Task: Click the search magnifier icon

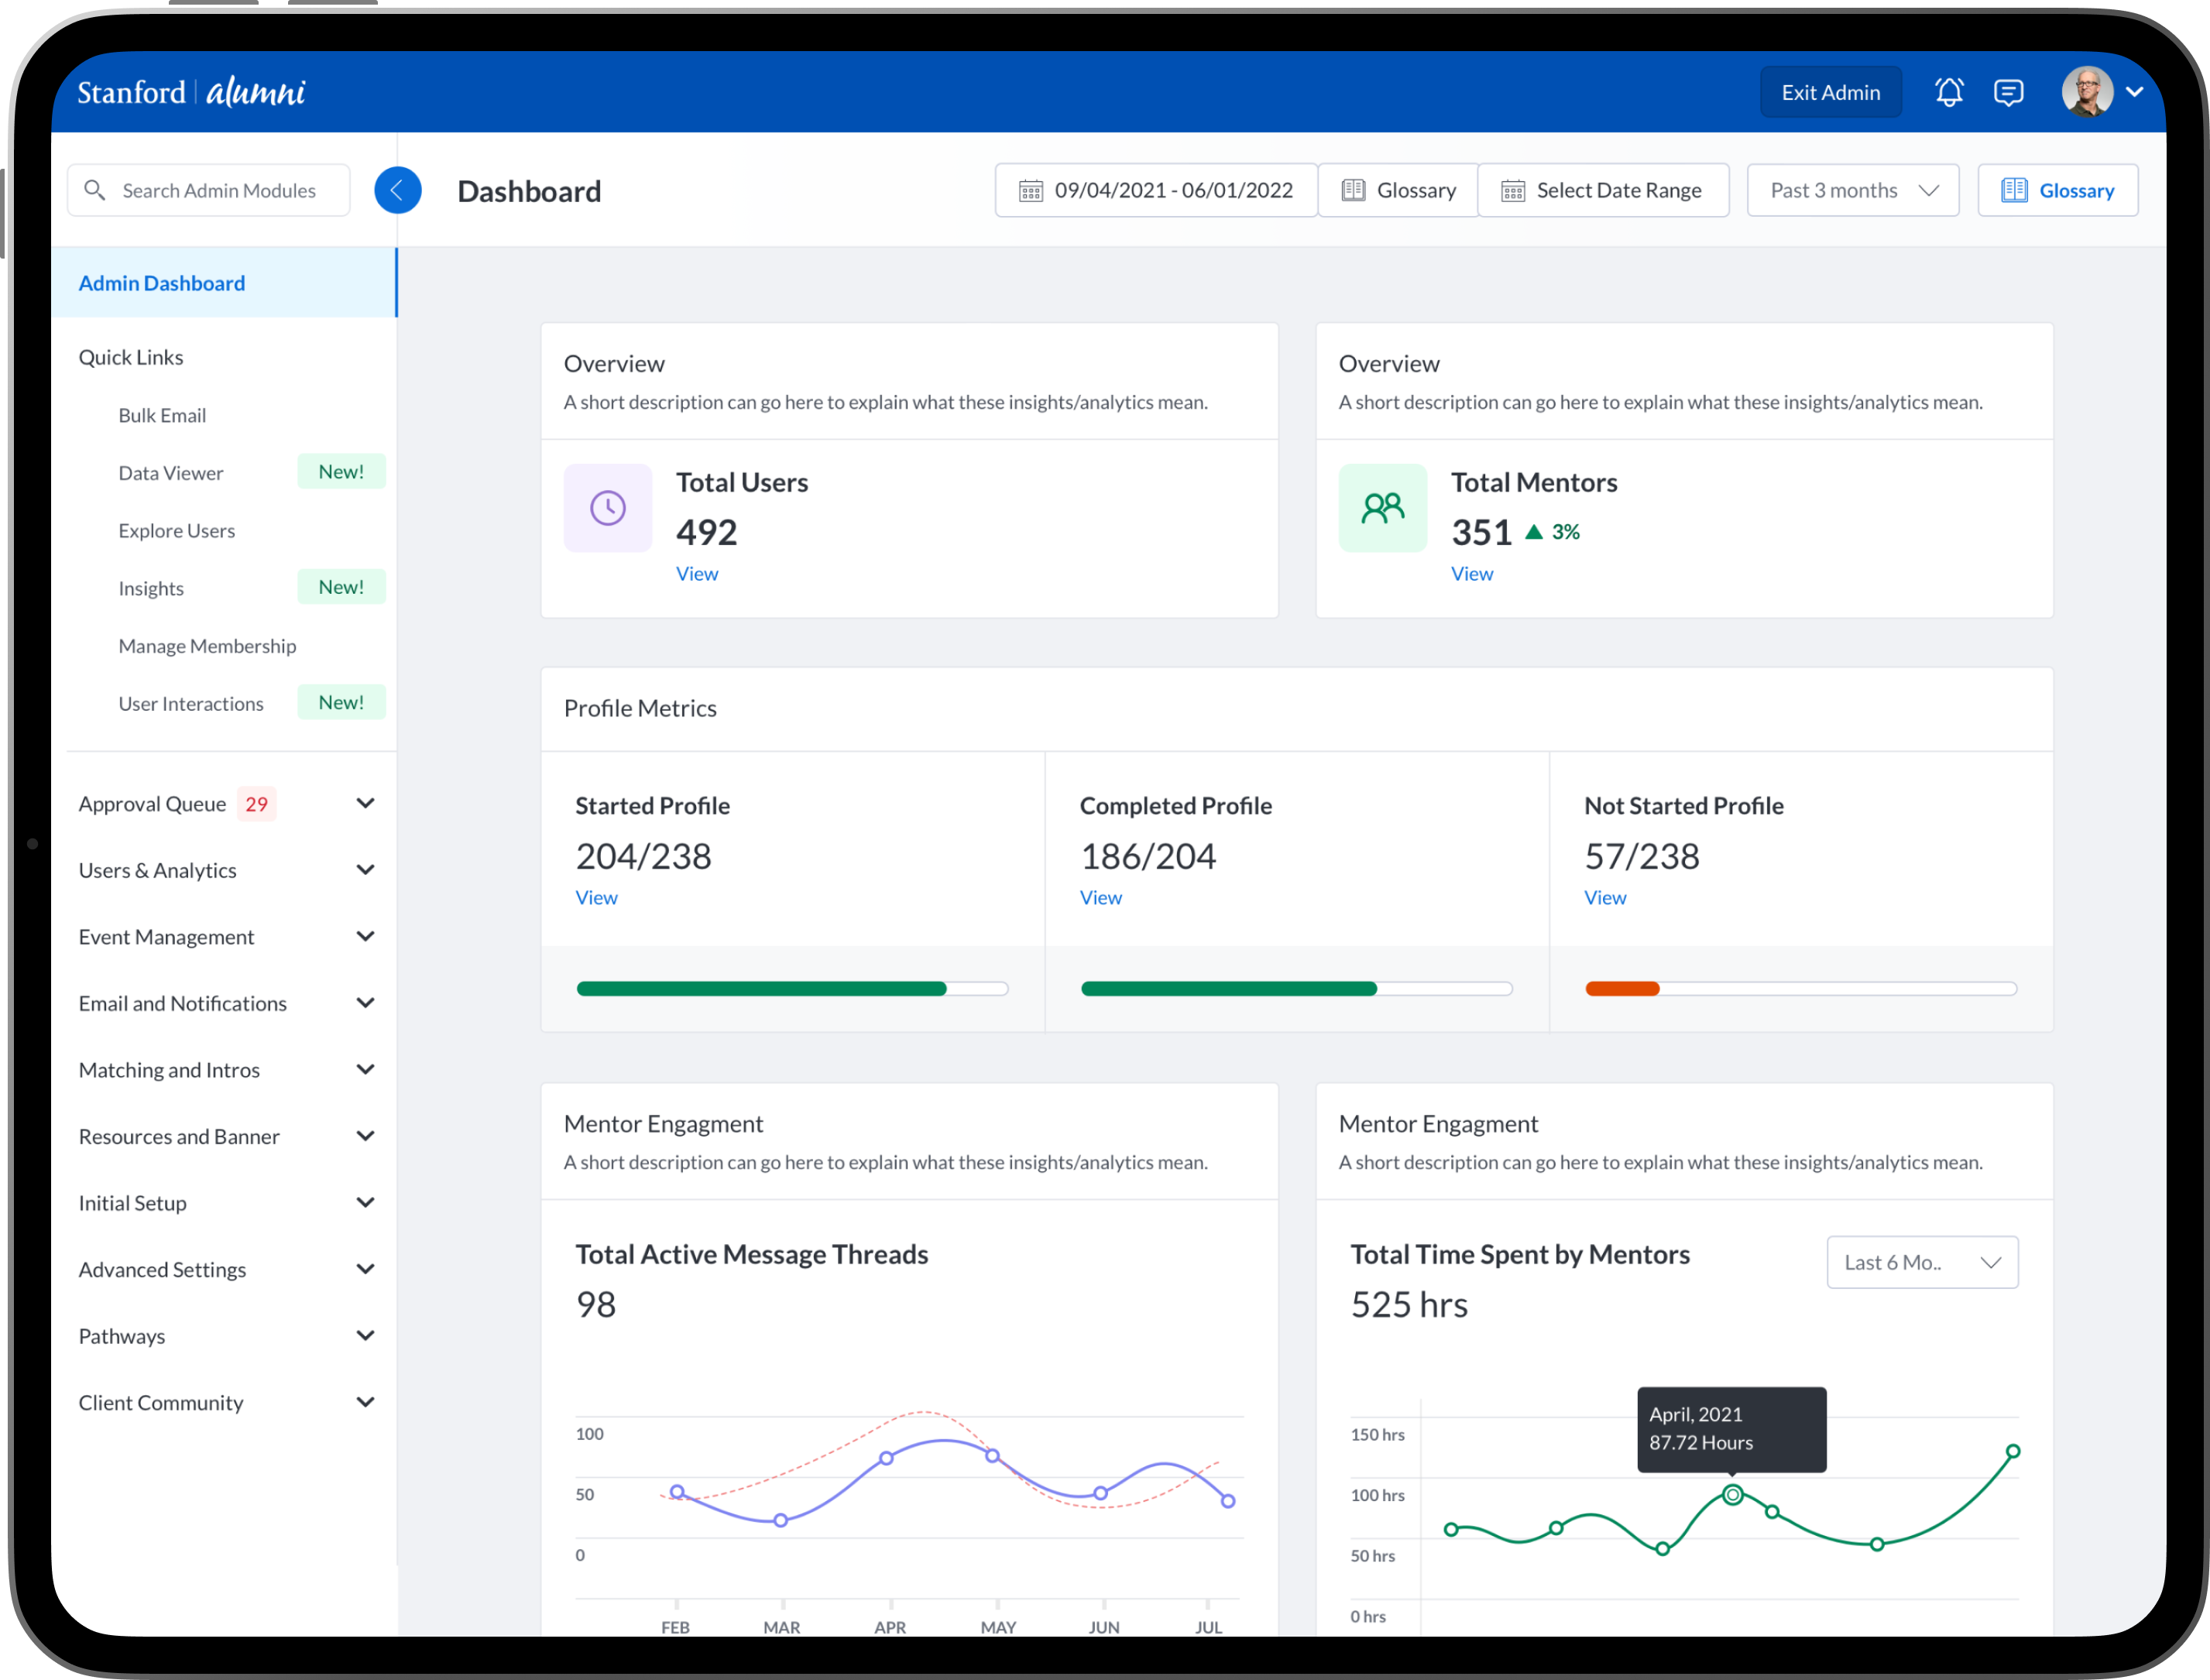Action: click(95, 190)
